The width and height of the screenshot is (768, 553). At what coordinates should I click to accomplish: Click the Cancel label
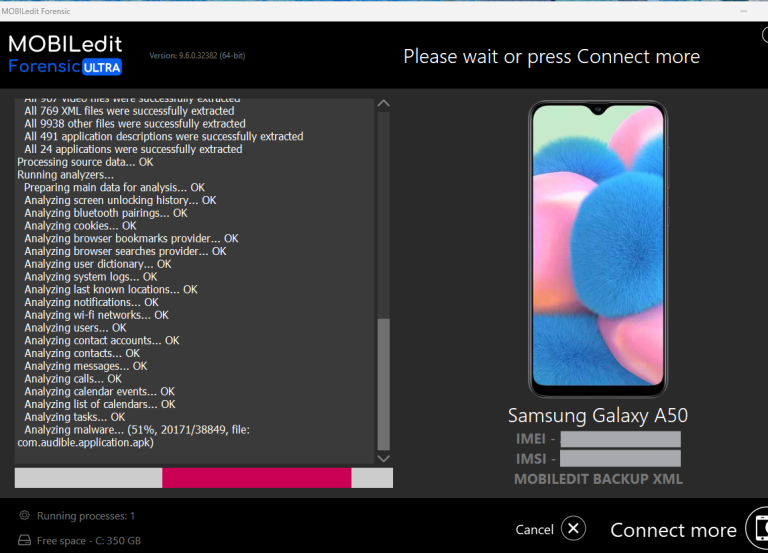534,529
